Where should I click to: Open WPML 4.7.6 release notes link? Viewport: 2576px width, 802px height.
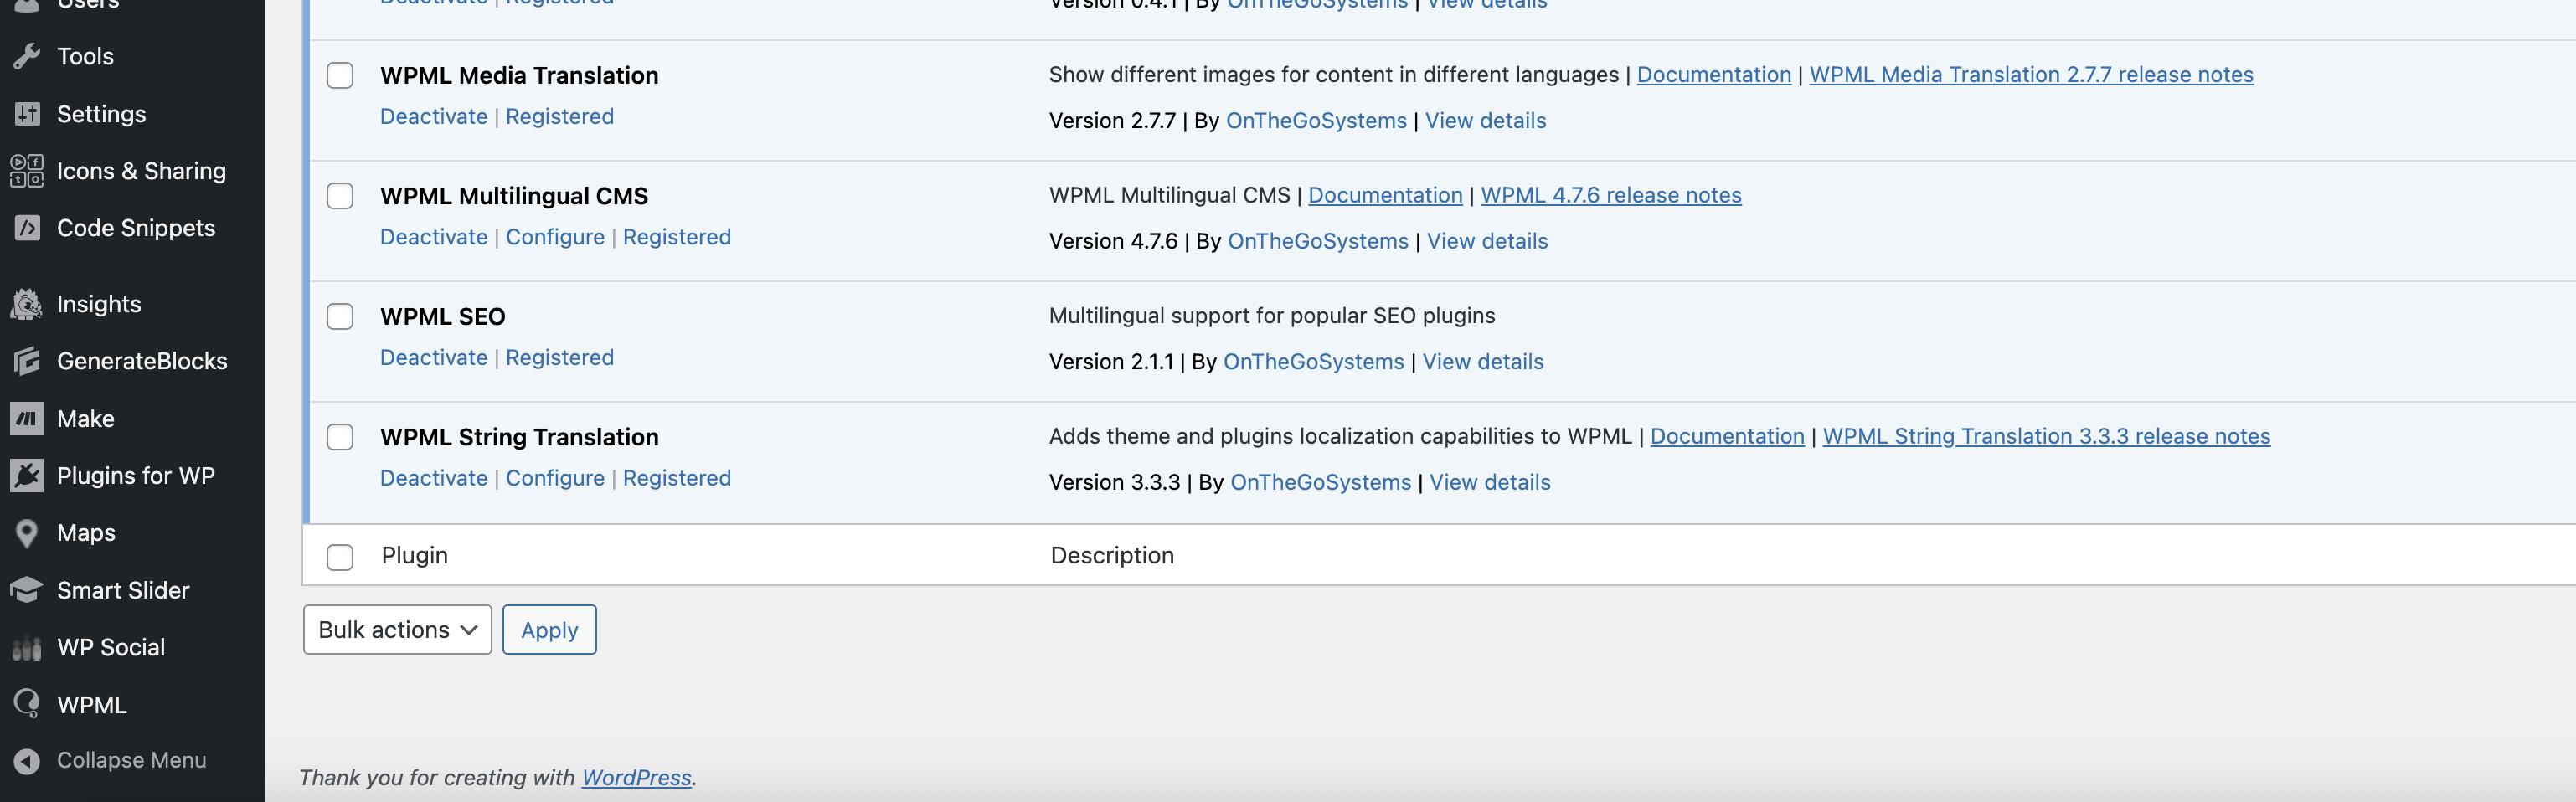click(1611, 195)
